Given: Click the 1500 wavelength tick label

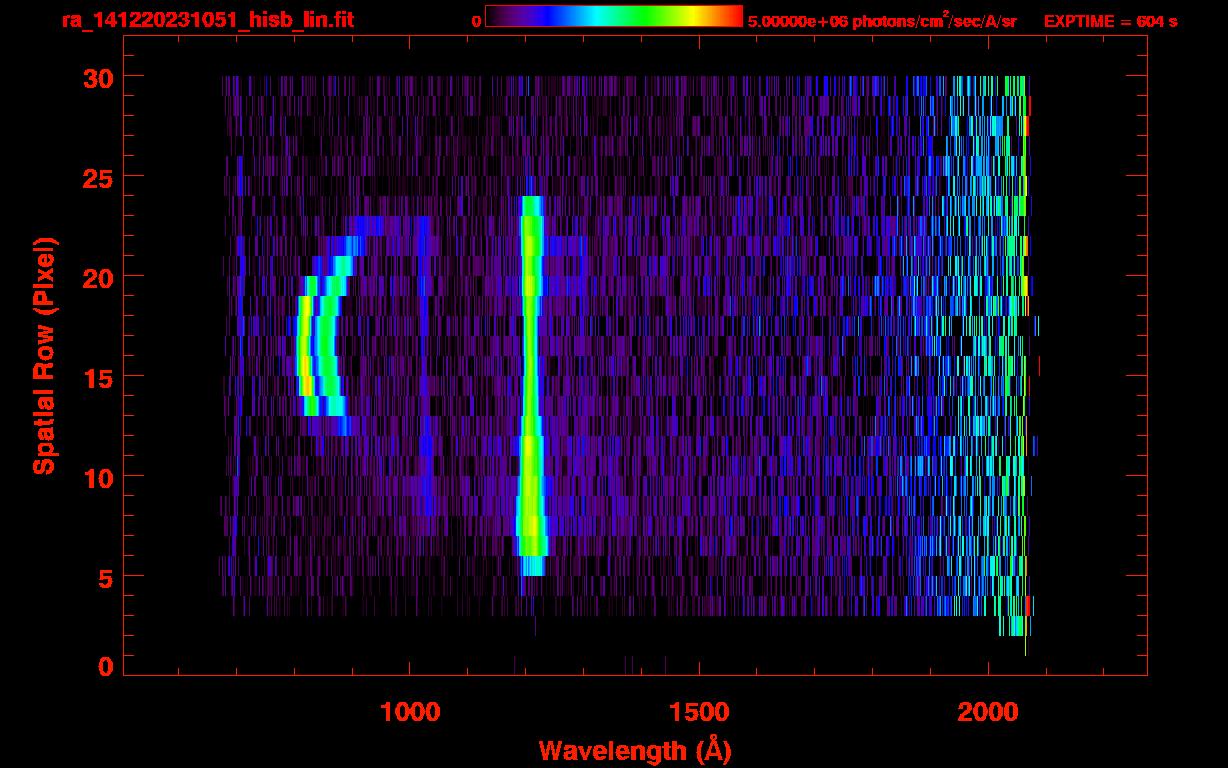Looking at the screenshot, I should (699, 712).
